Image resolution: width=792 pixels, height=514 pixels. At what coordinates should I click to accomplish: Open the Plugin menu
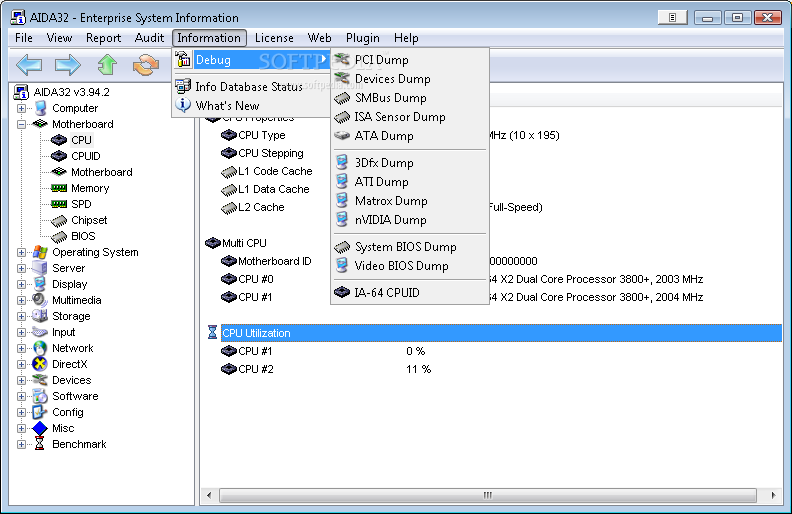coord(362,38)
